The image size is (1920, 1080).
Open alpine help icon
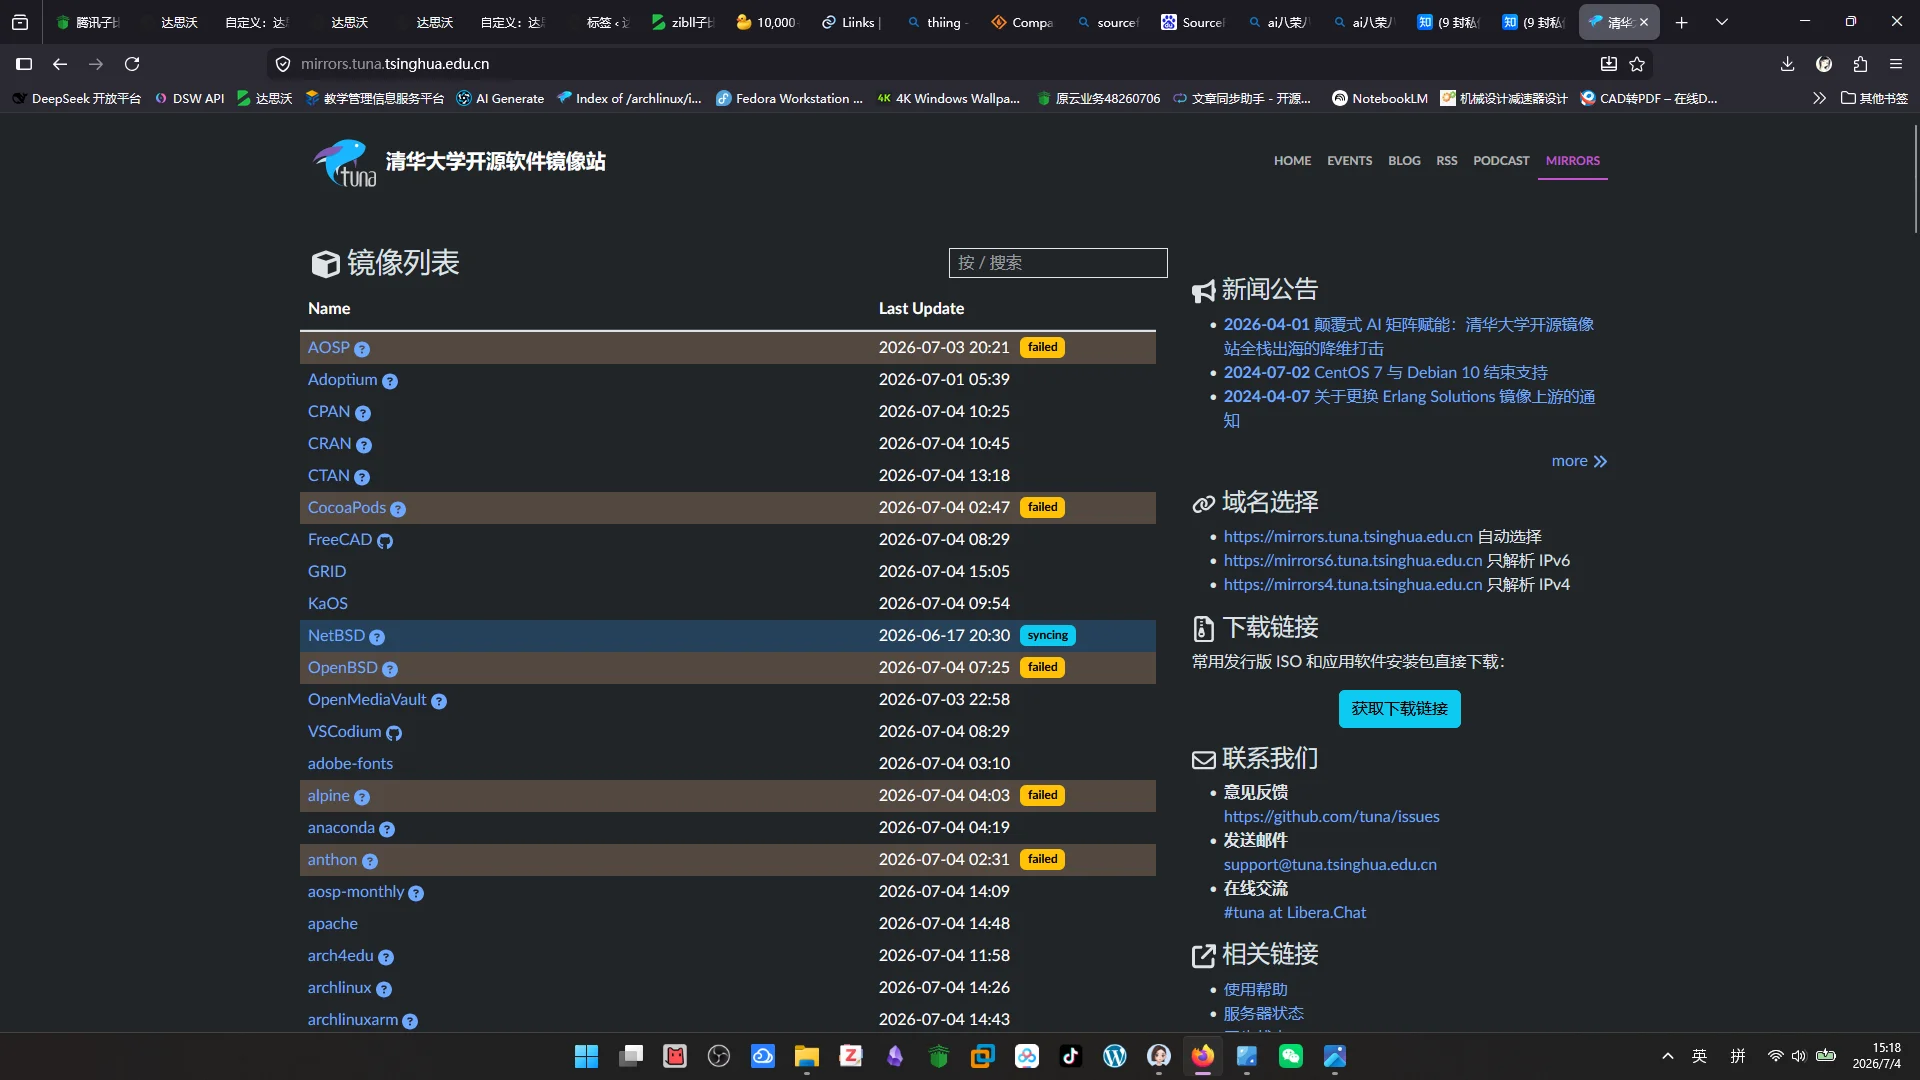[362, 797]
